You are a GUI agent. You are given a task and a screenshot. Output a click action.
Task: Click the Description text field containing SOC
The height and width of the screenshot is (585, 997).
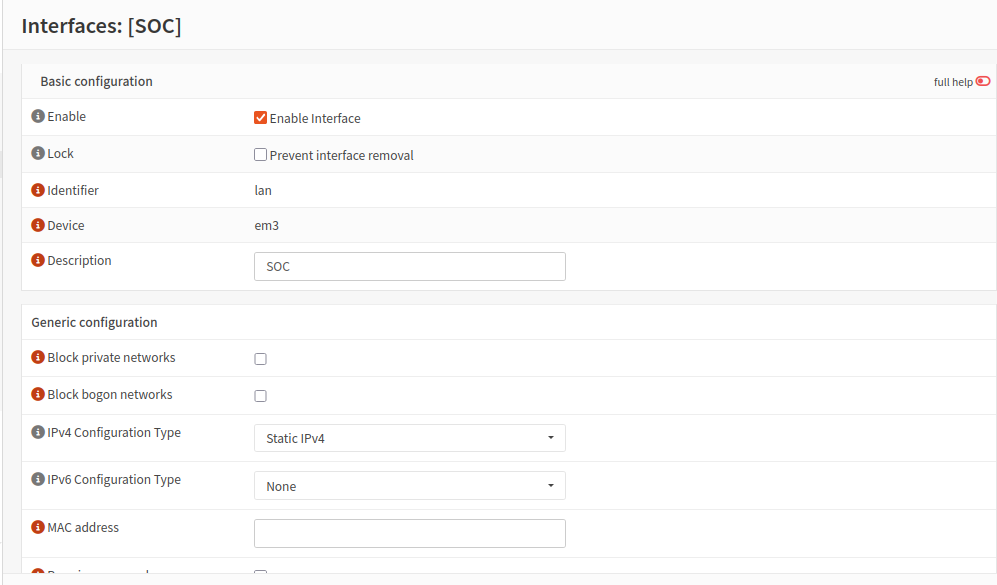[409, 267]
